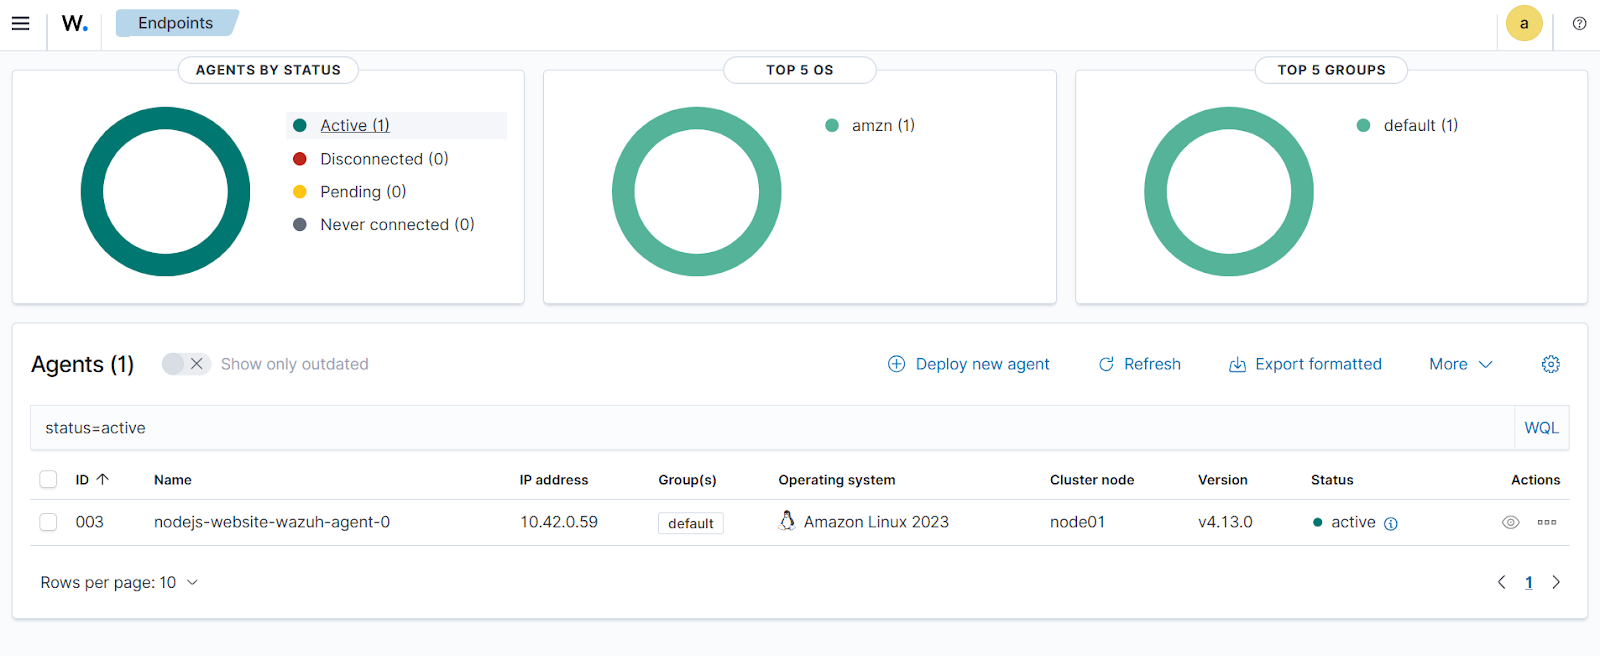The image size is (1600, 656).
Task: Click the Wazuh logo home icon
Action: pos(74,23)
